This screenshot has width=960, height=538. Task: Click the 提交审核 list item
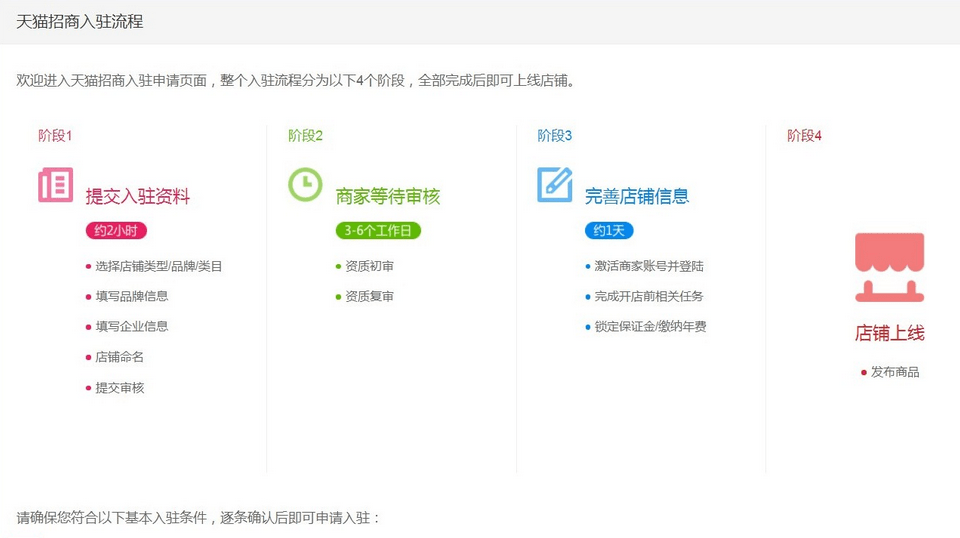pyautogui.click(x=115, y=387)
